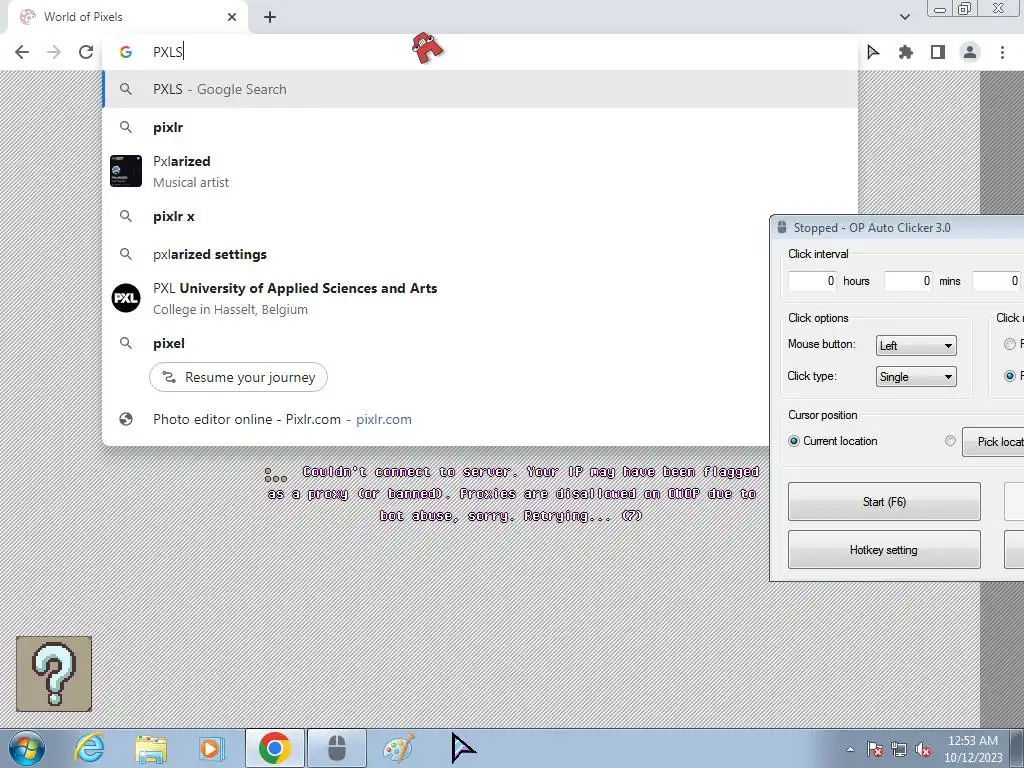
Task: Click the browser forward arrow
Action: pos(54,52)
